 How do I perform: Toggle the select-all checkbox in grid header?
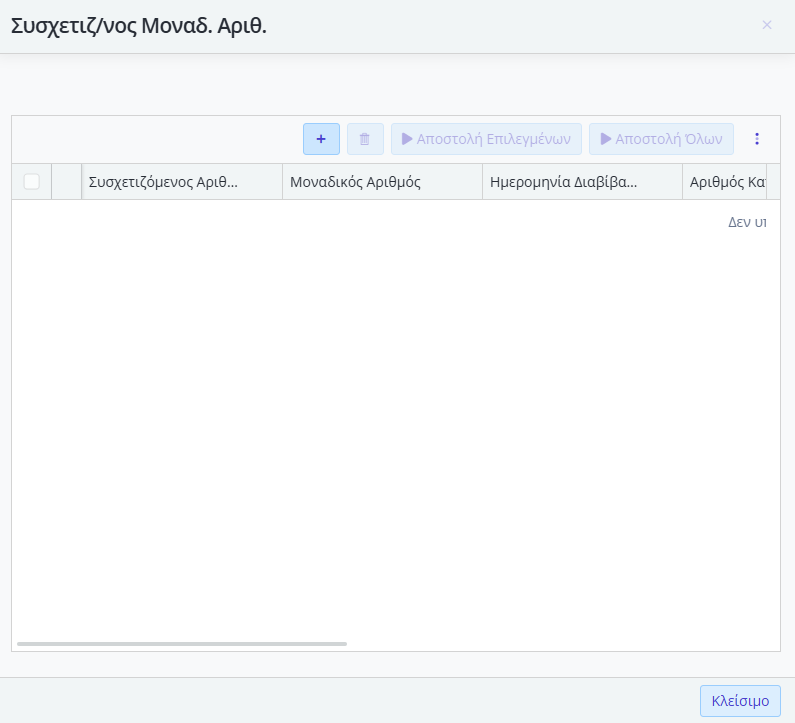click(32, 182)
